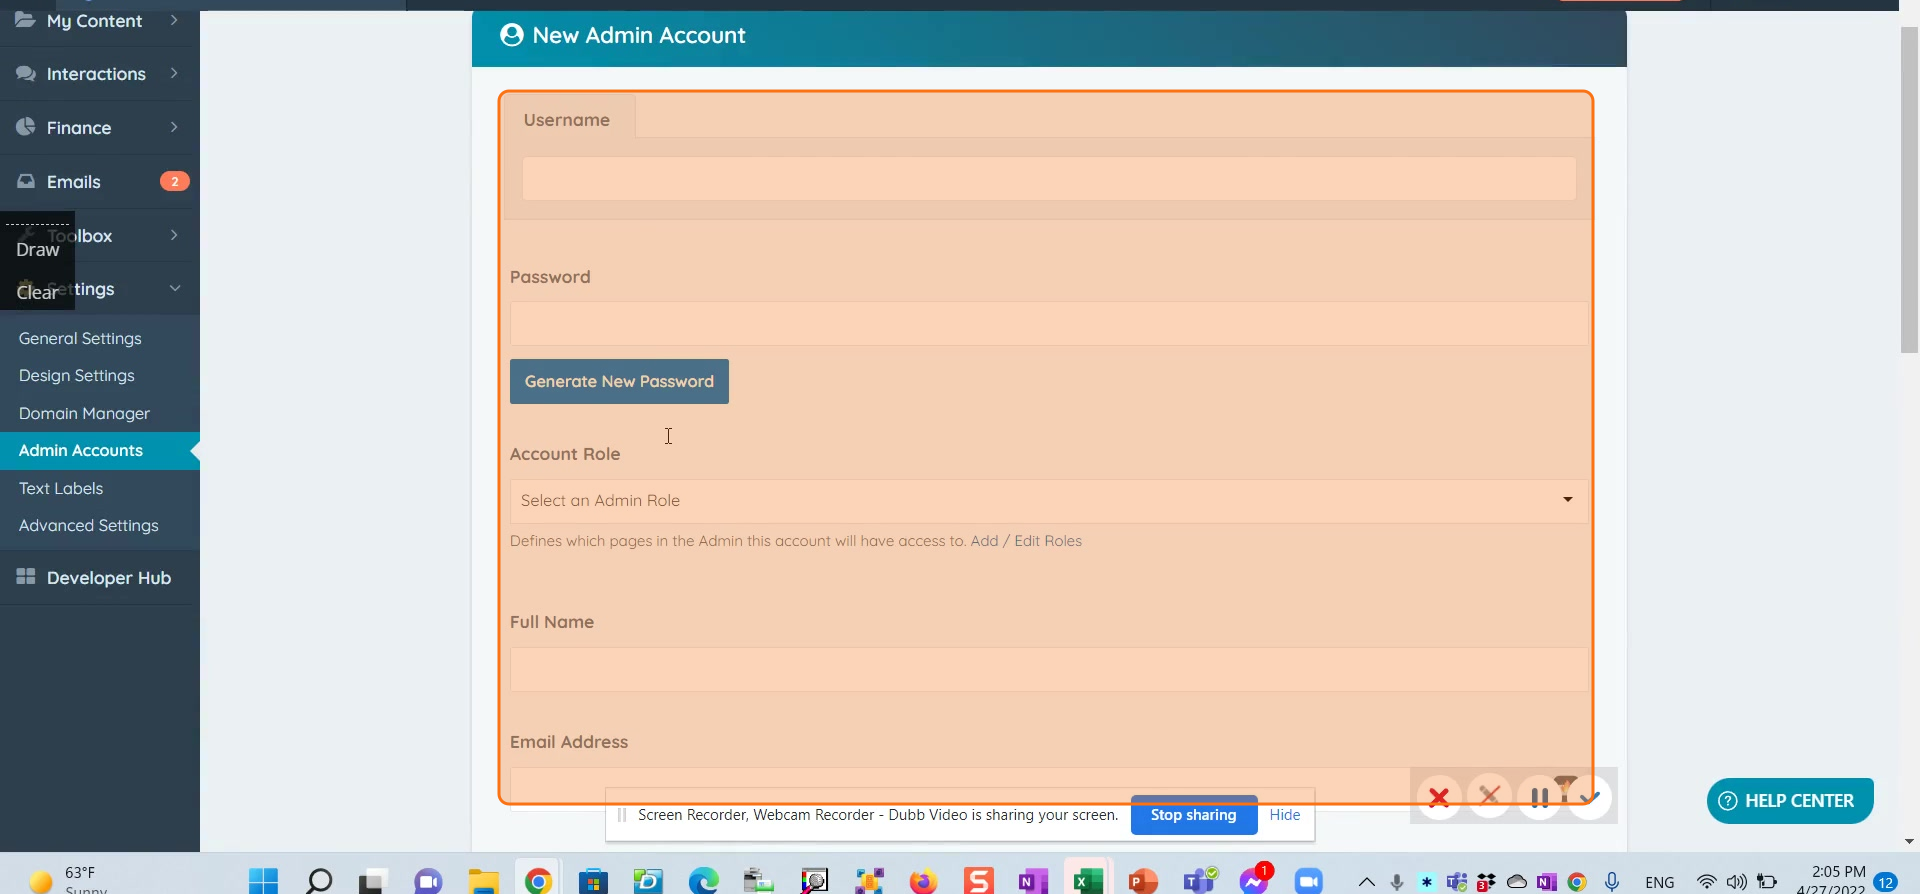Click Generate New Password button
The height and width of the screenshot is (894, 1920).
(x=619, y=381)
